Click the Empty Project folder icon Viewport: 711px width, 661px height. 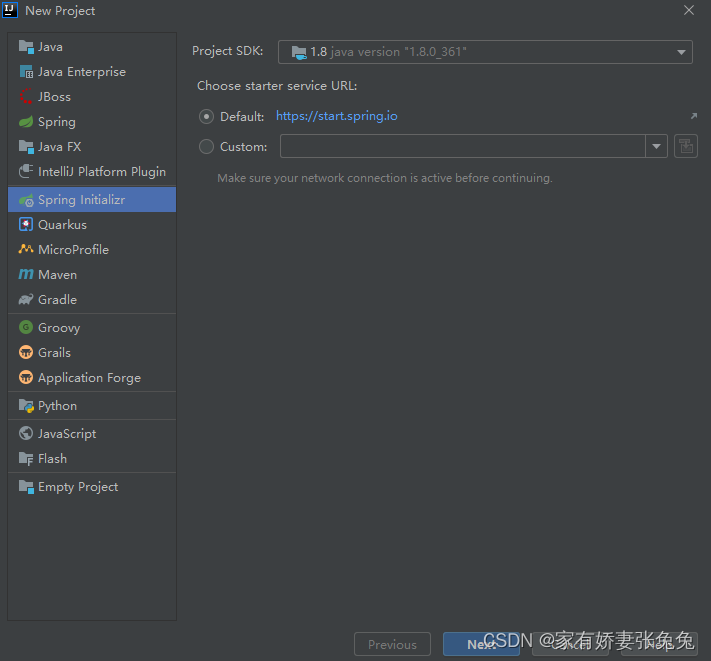click(26, 486)
